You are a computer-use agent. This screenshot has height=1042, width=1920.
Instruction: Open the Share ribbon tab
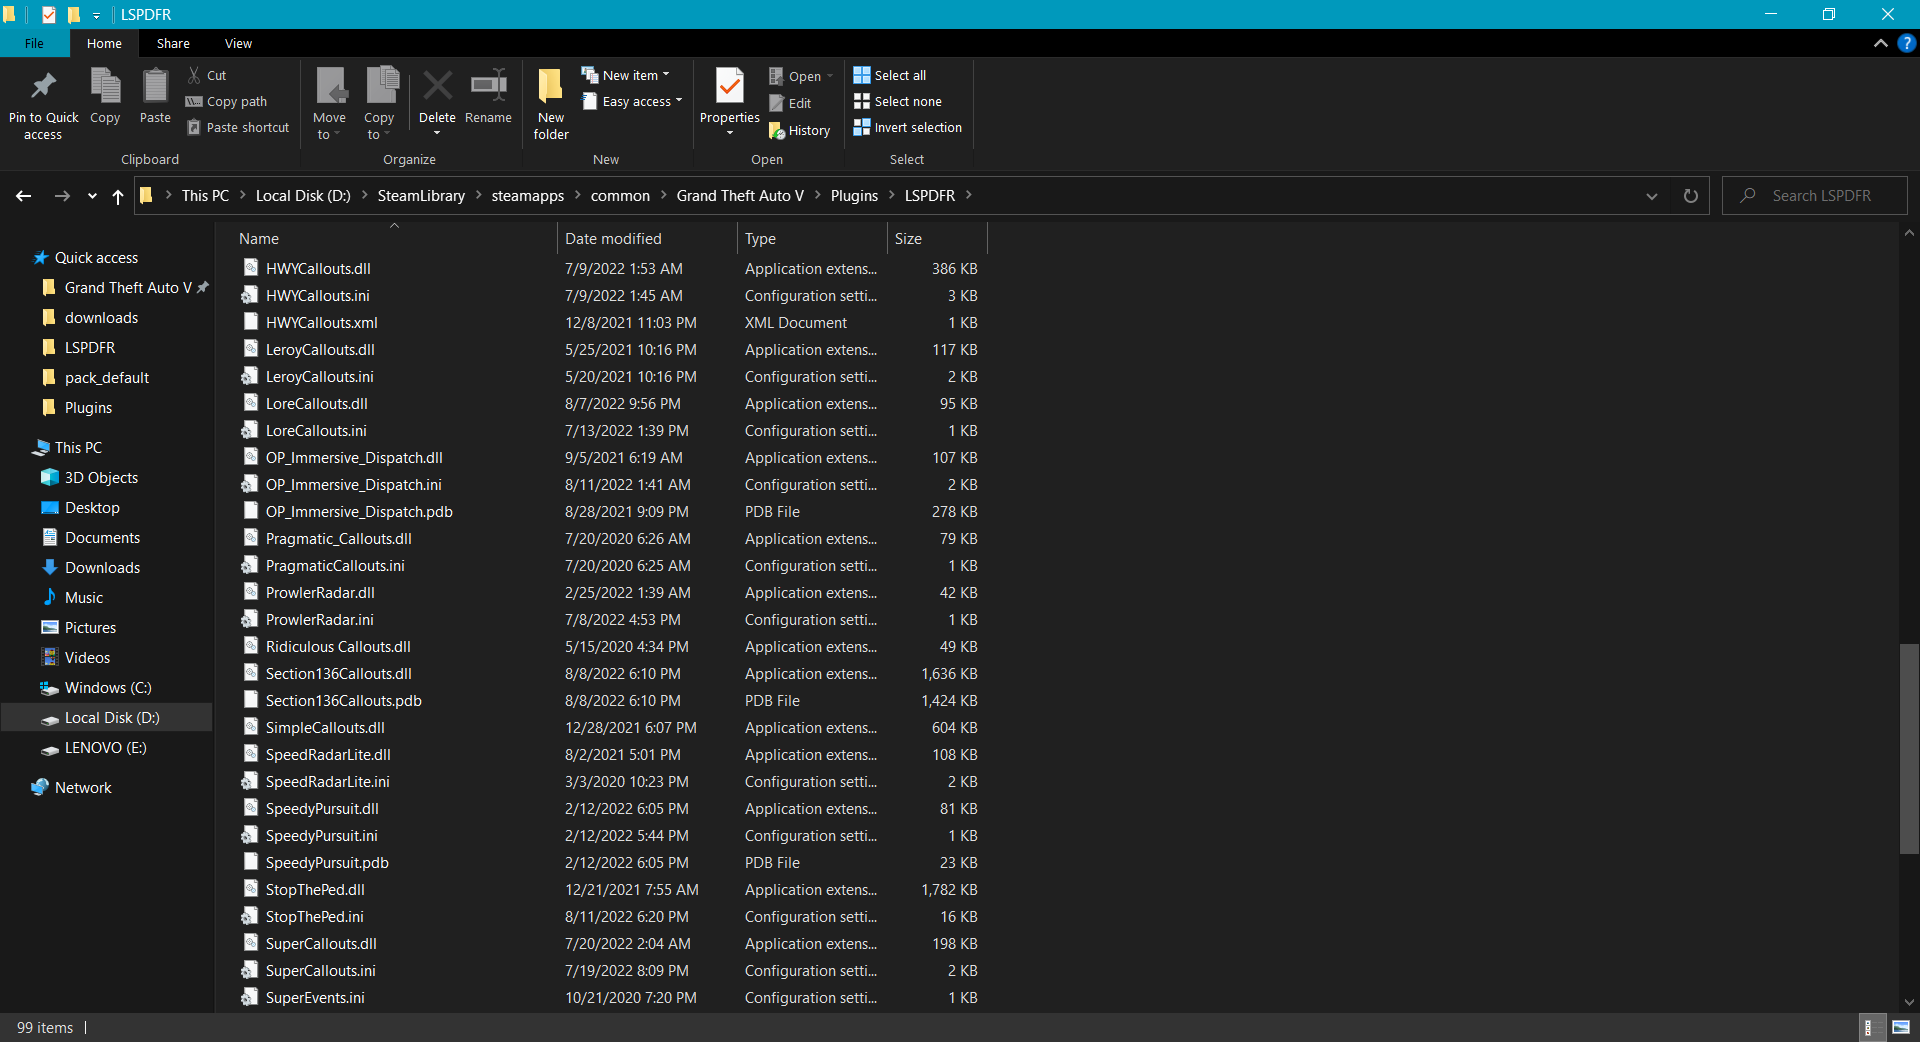pos(173,44)
